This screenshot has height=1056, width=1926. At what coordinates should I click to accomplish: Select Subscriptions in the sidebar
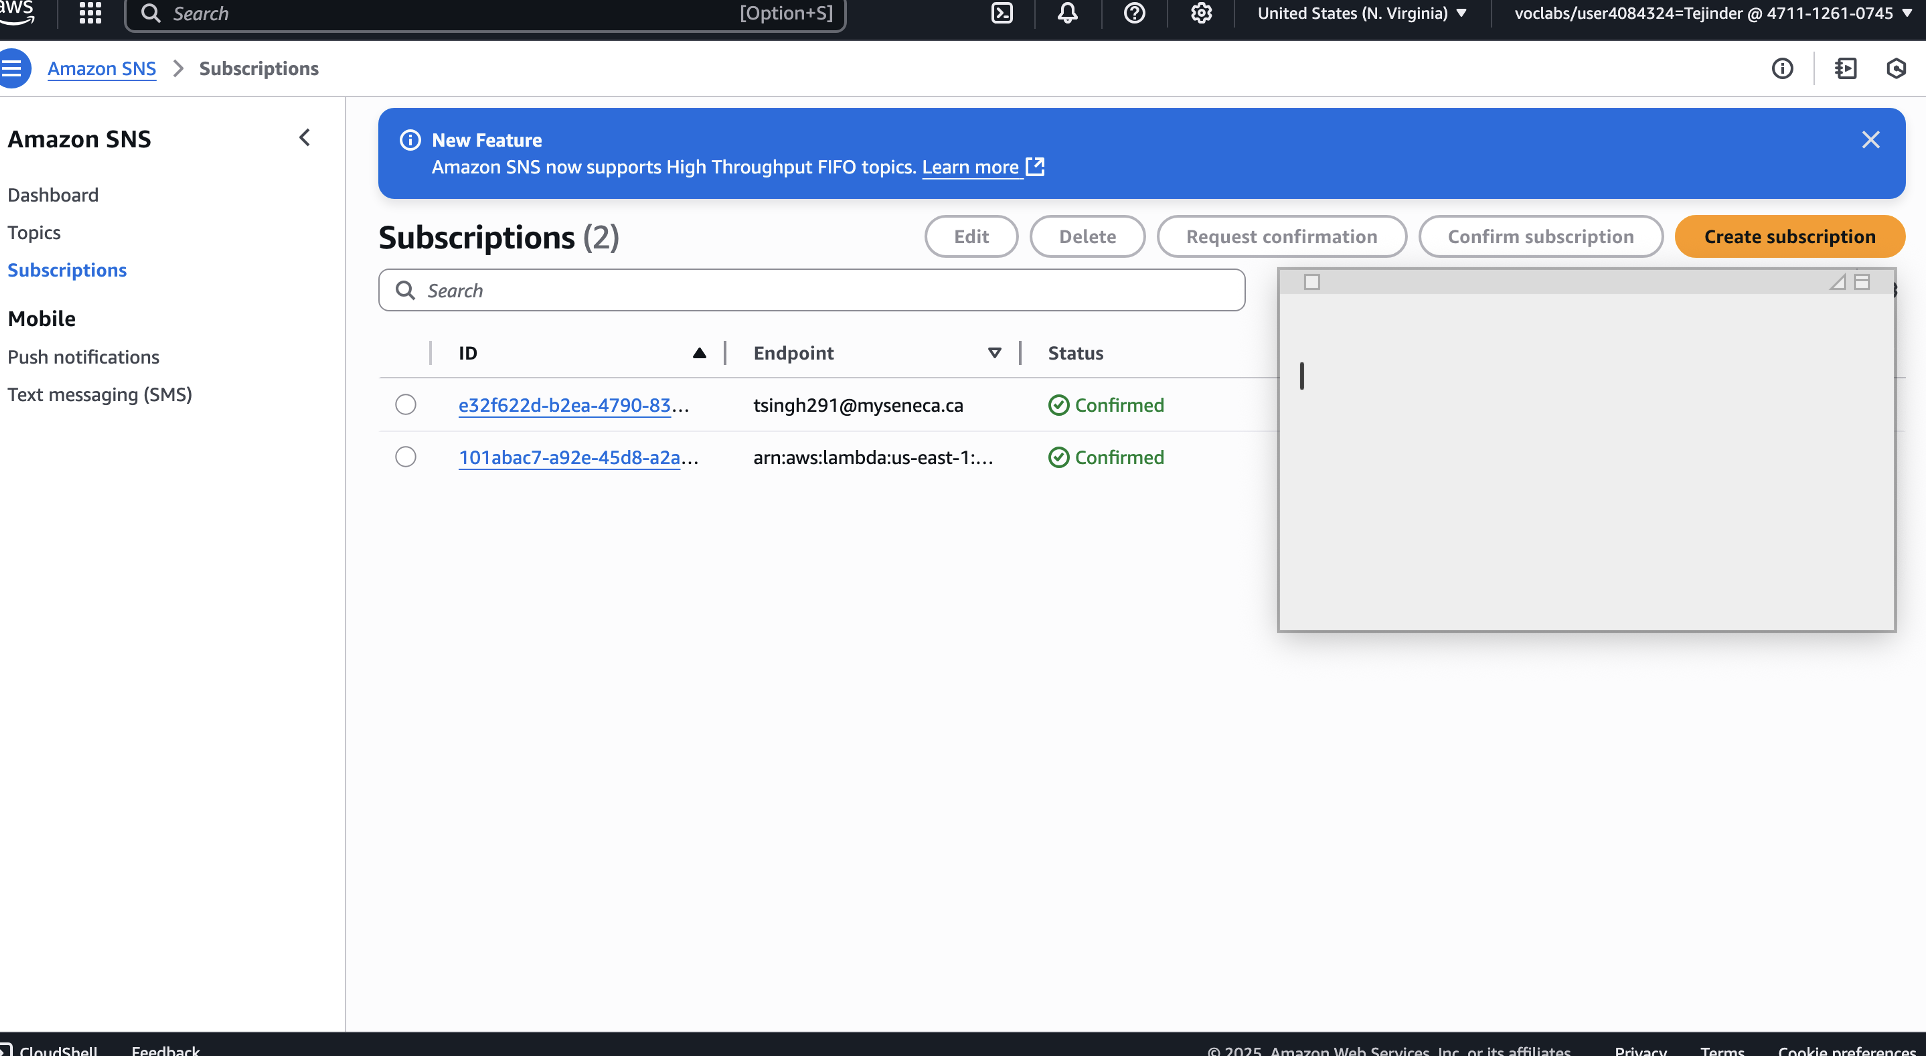[67, 270]
